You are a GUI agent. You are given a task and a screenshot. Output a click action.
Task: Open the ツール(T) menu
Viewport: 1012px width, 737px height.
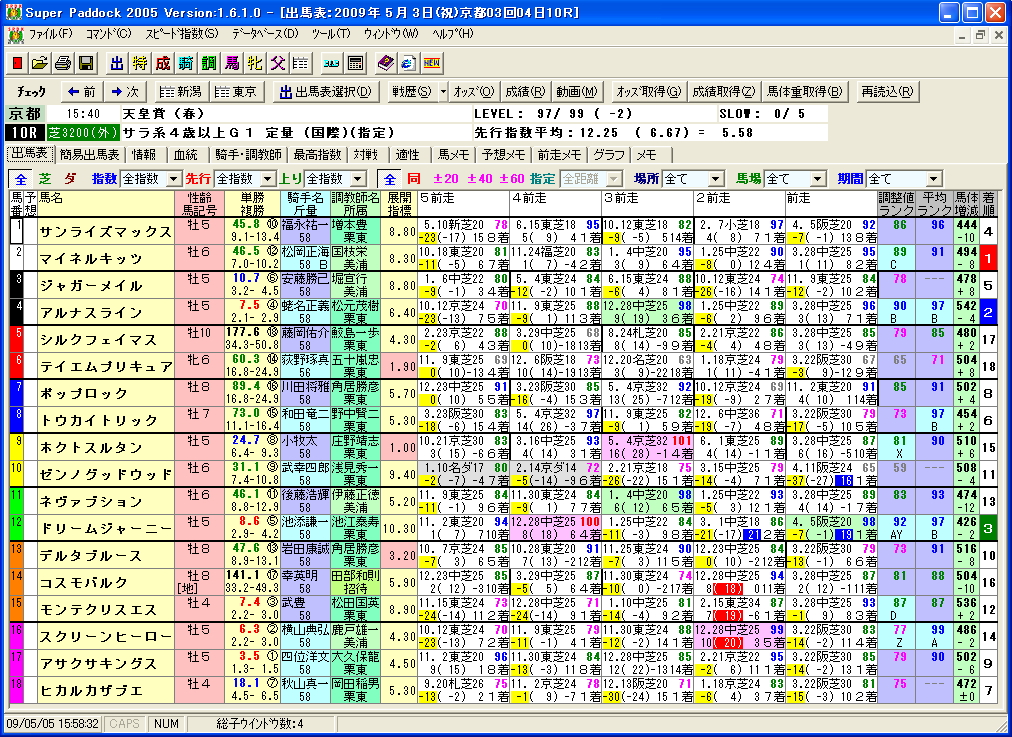click(x=331, y=35)
